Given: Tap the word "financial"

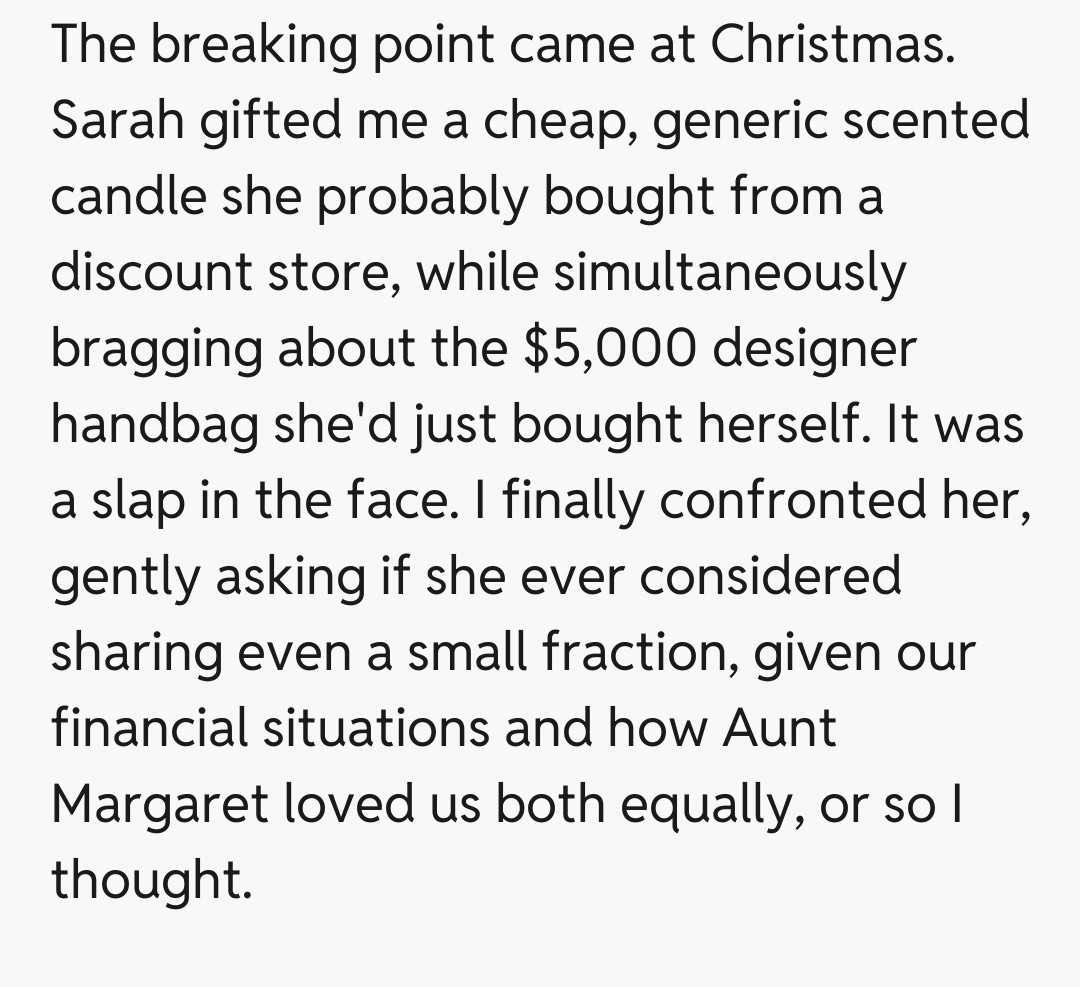Looking at the screenshot, I should (x=149, y=728).
